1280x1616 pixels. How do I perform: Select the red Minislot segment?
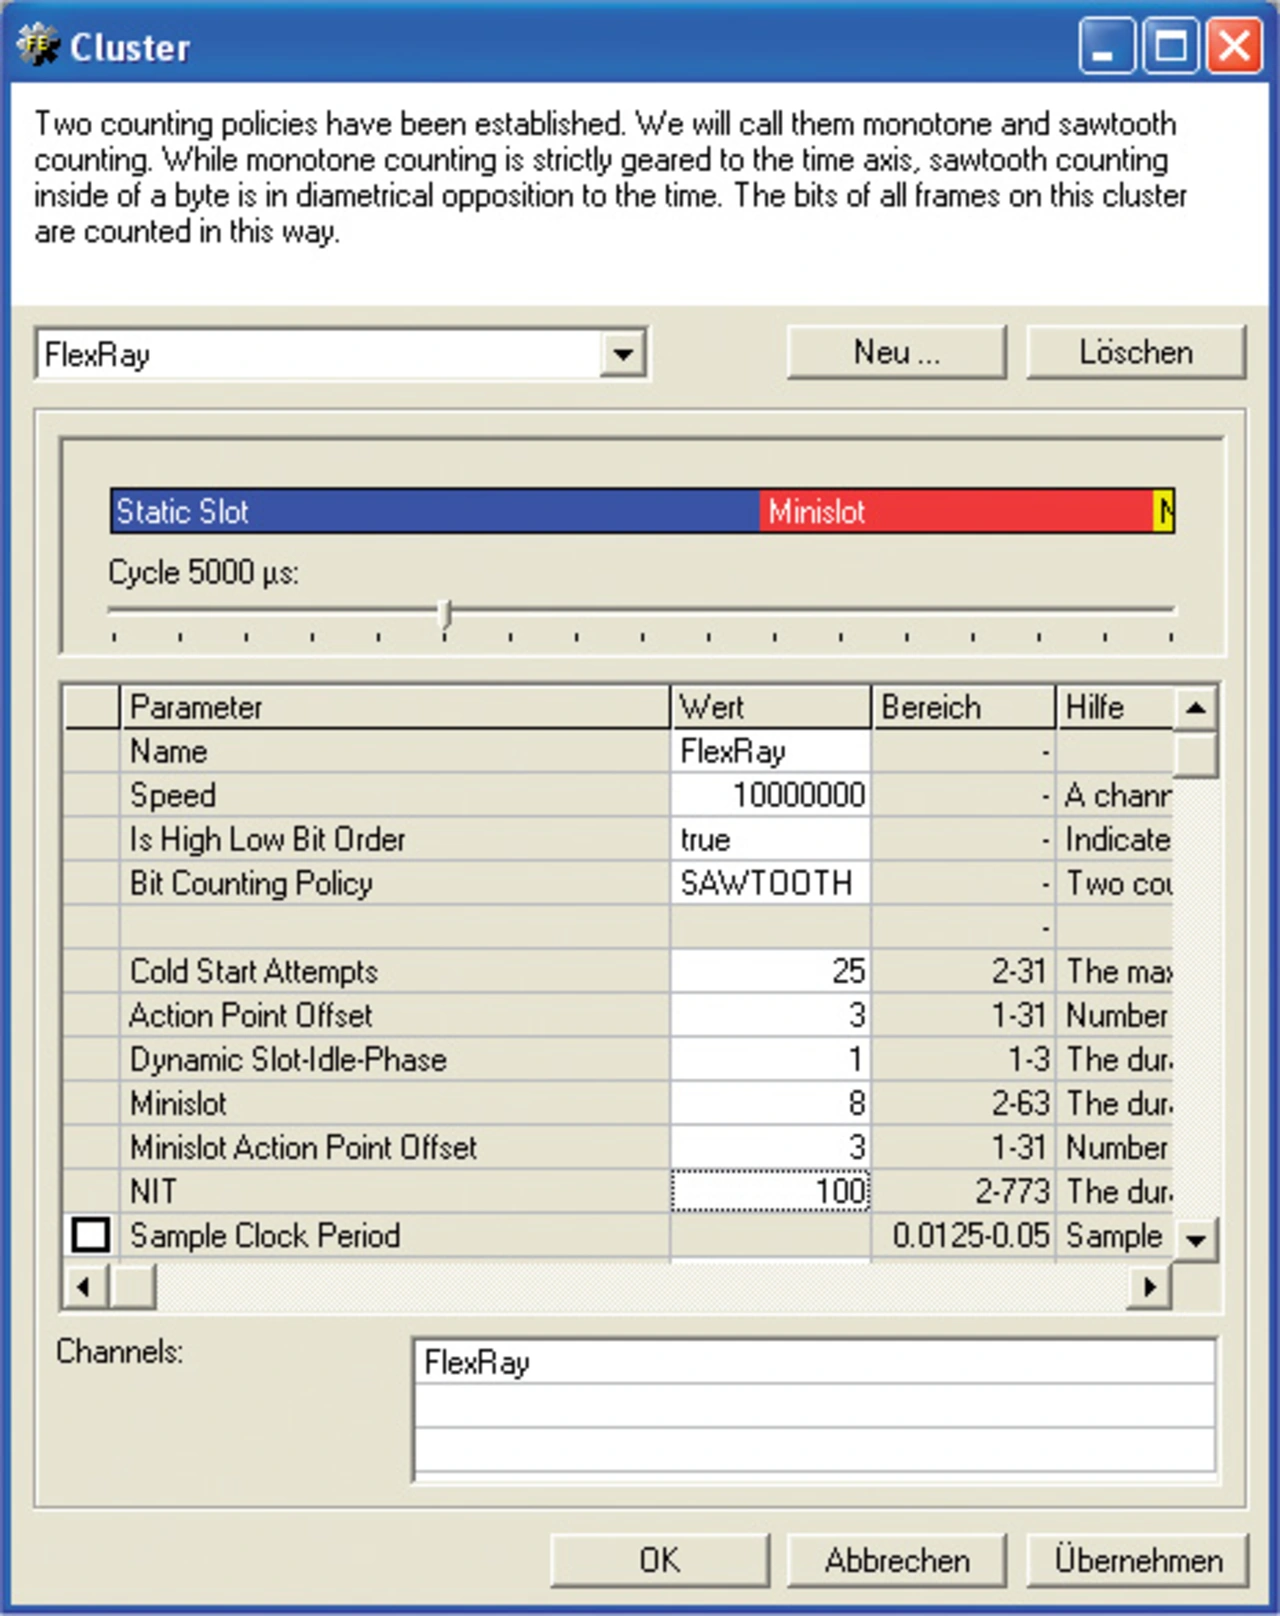coord(956,511)
